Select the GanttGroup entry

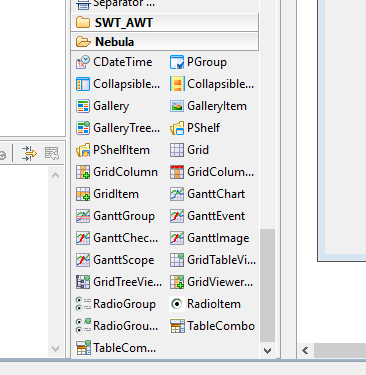(x=116, y=216)
